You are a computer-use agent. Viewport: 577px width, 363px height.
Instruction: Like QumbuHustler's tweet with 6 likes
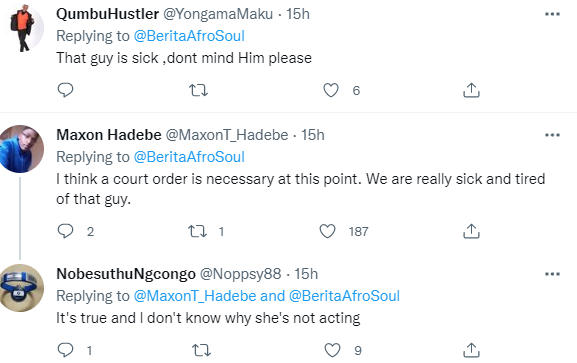click(331, 90)
